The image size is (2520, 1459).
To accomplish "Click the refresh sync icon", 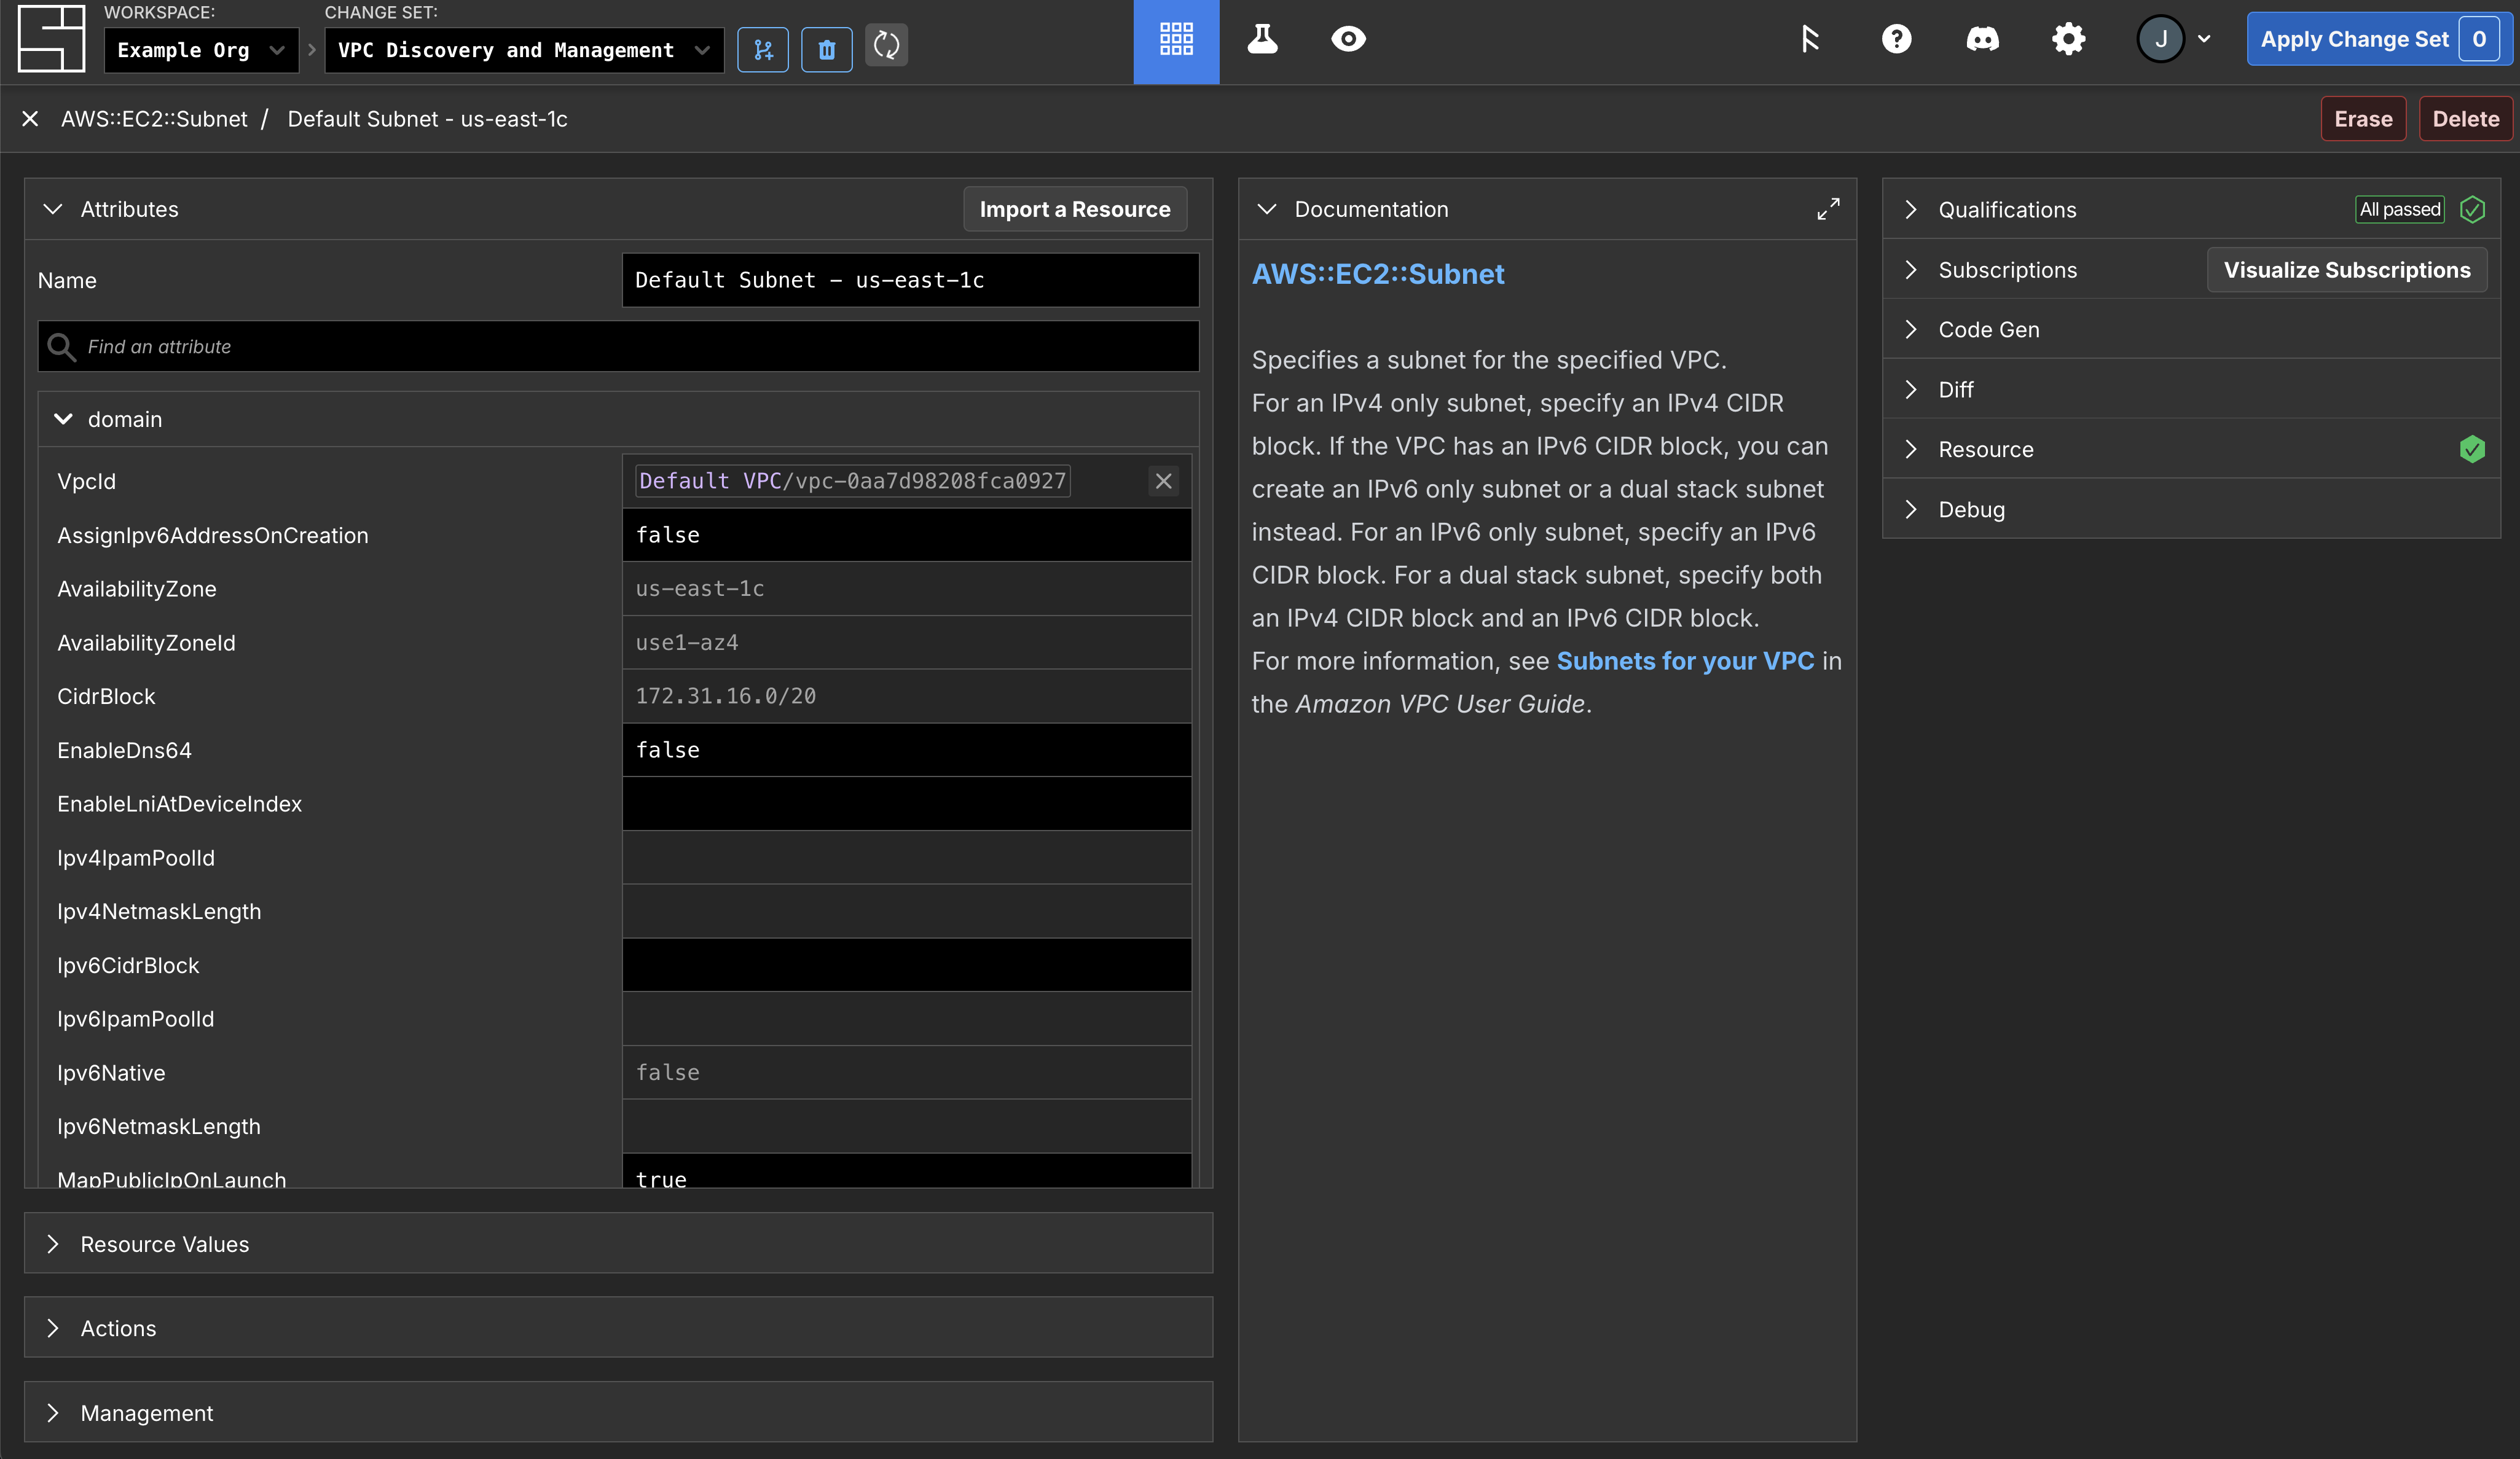I will (887, 45).
